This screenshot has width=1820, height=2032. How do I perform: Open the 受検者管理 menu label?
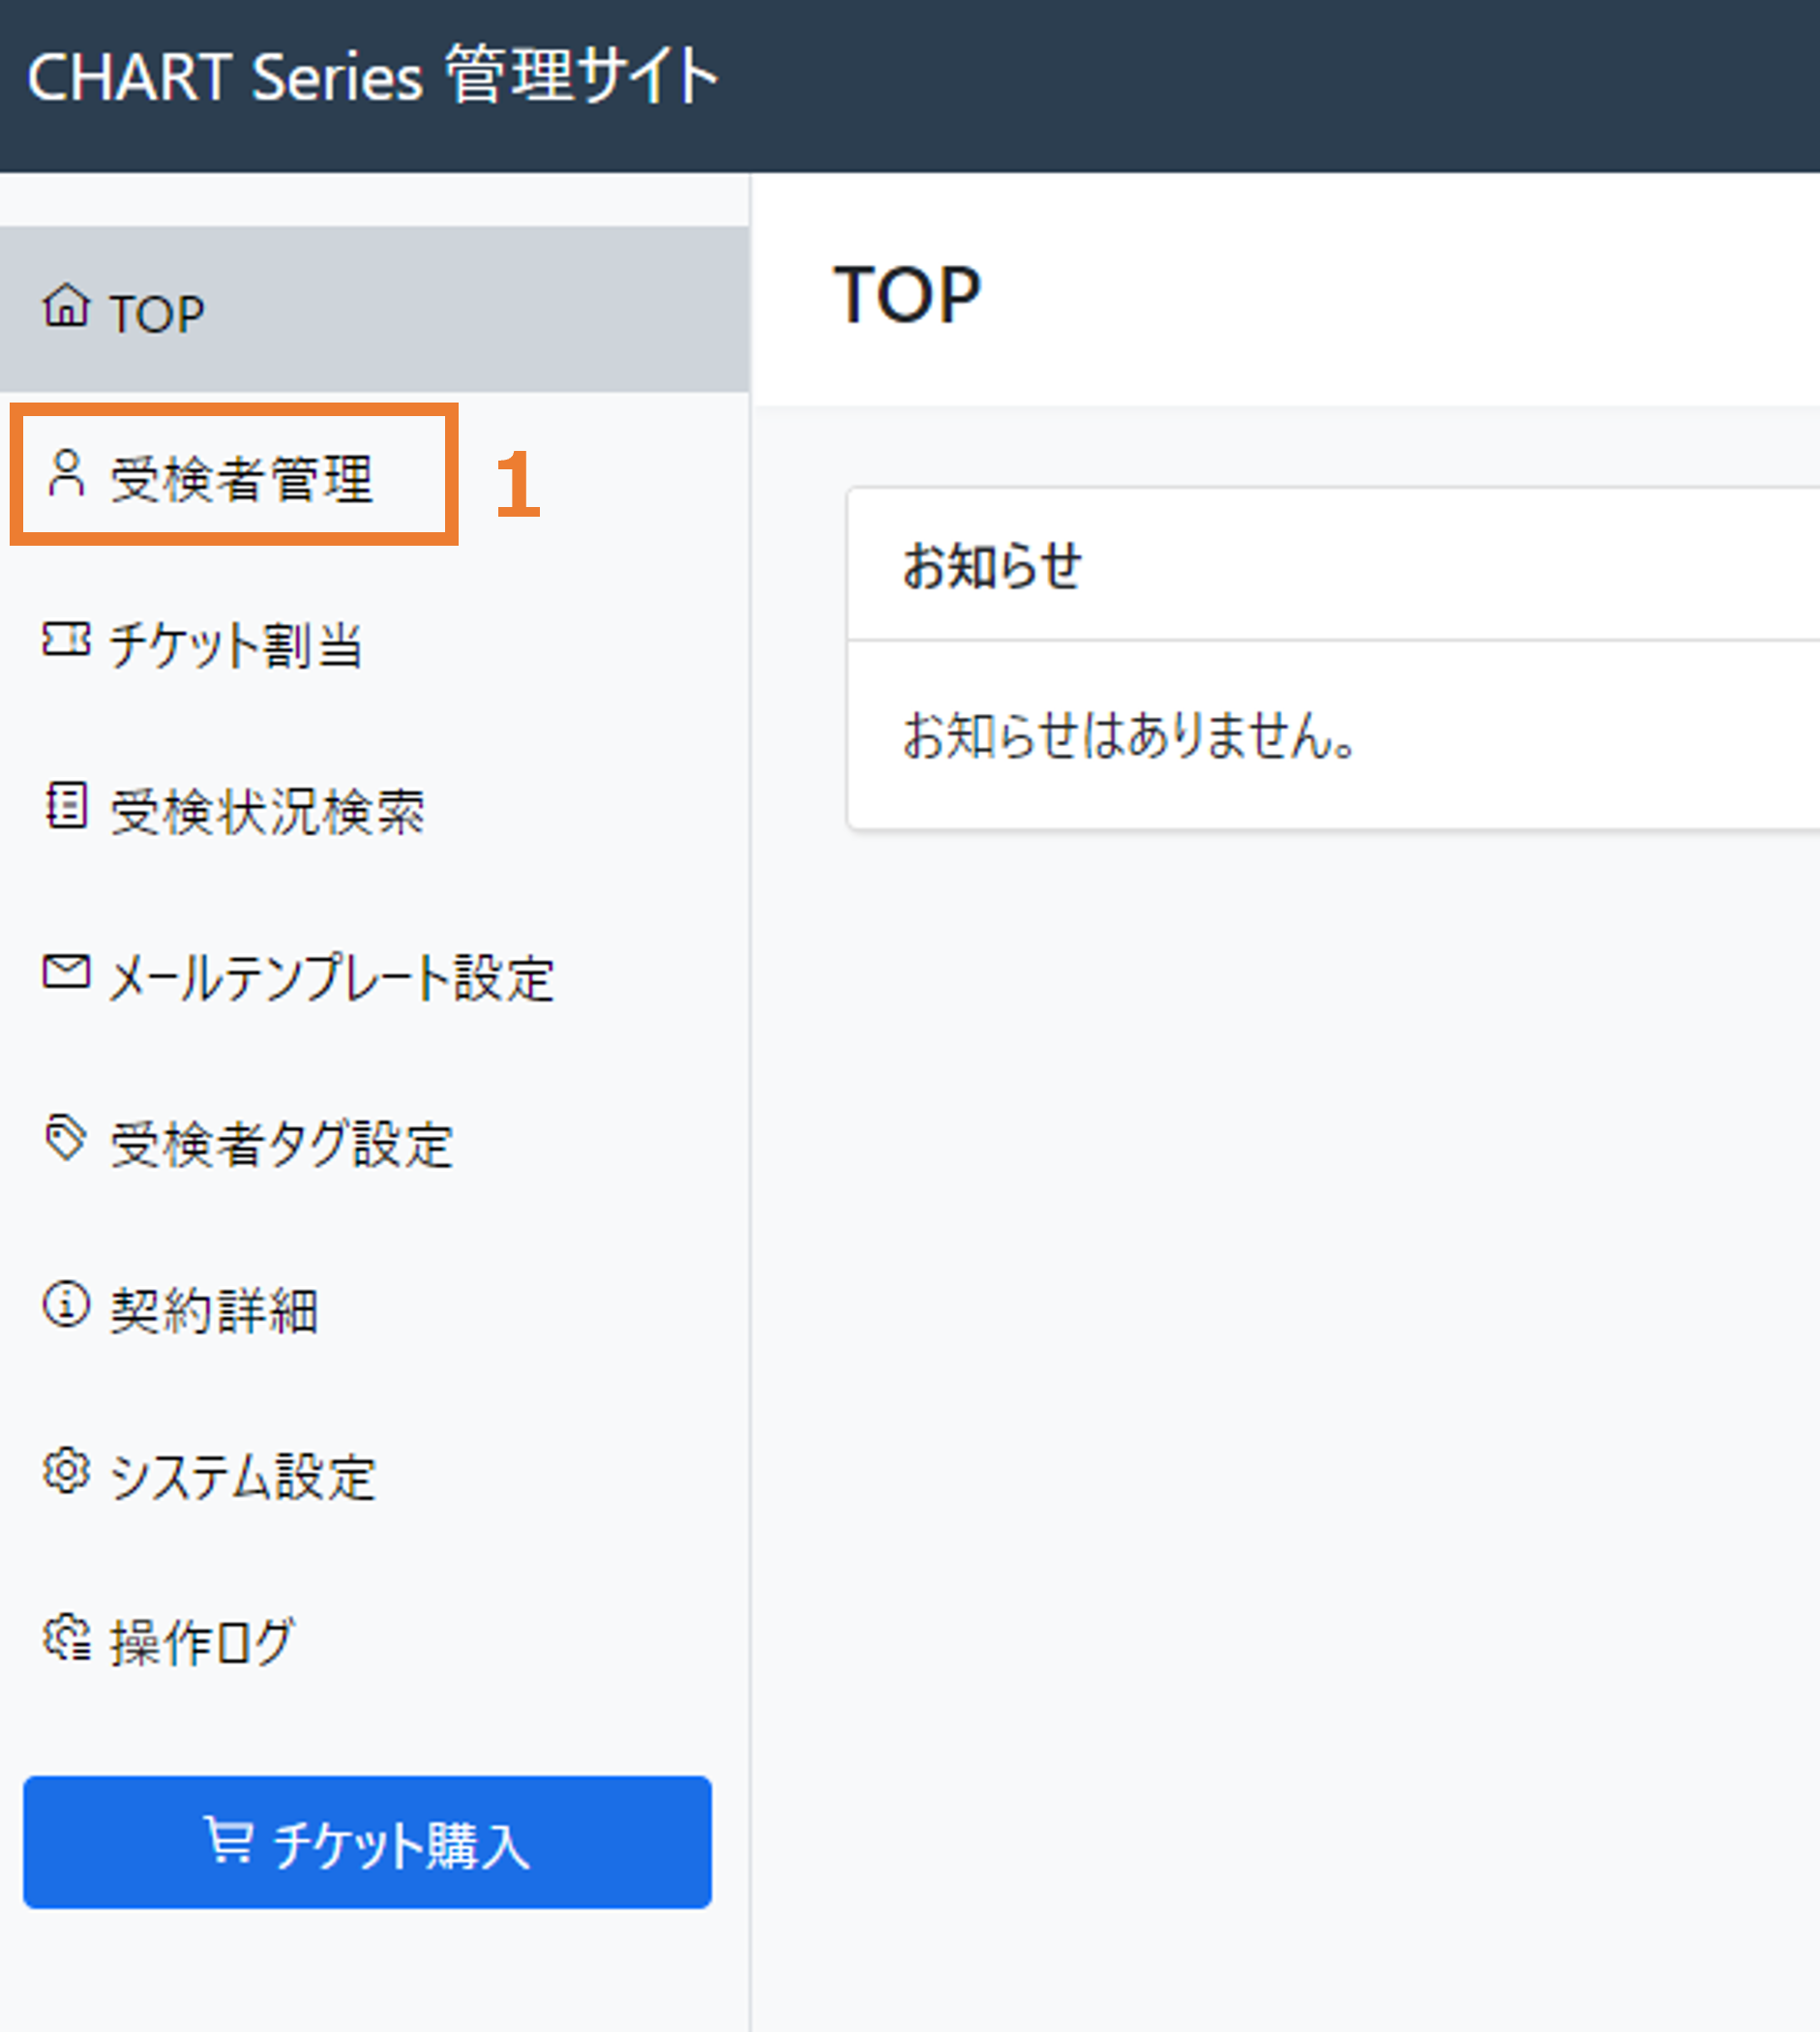coord(241,479)
